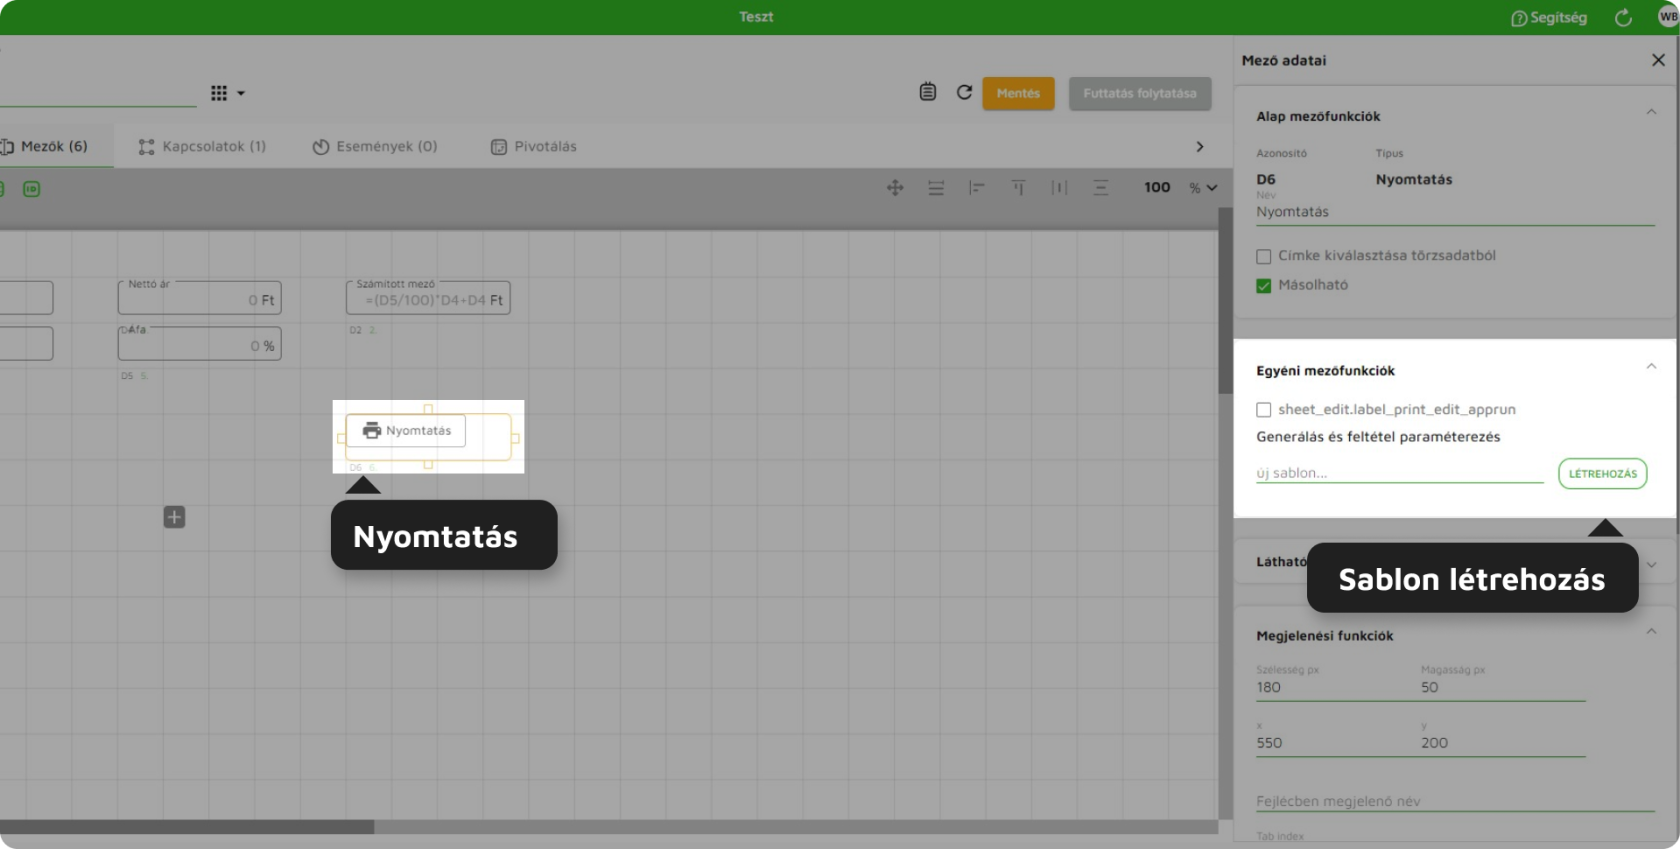Switch to the Mezők (6) tab
The image size is (1680, 849).
click(45, 146)
